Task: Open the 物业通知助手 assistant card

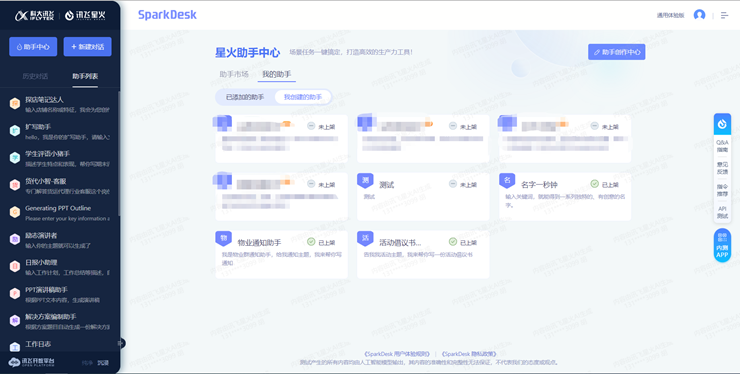Action: [x=282, y=255]
